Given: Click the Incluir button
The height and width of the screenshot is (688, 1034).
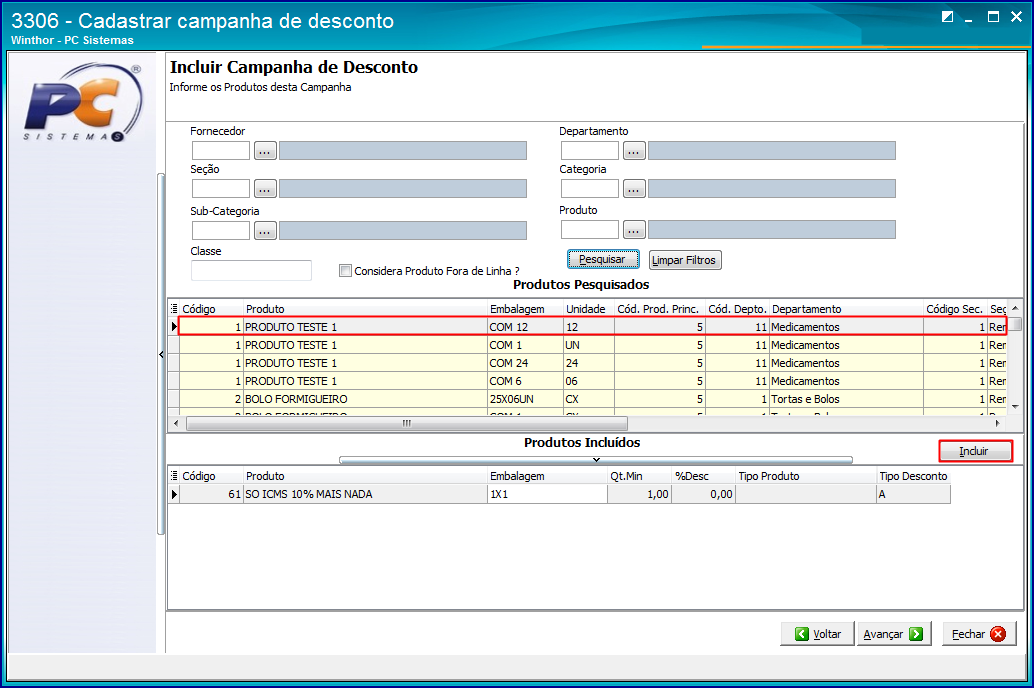Looking at the screenshot, I should [x=975, y=451].
